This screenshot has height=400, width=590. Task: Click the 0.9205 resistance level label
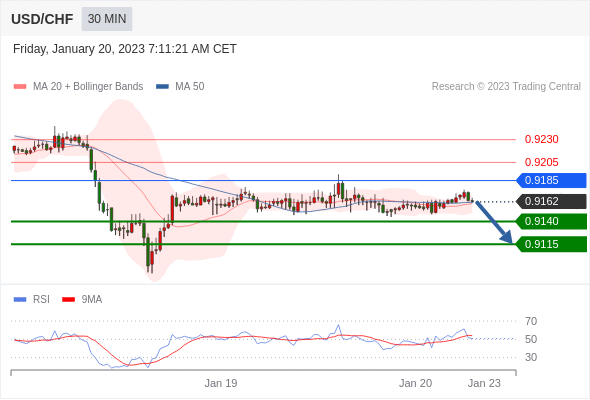[x=541, y=162]
